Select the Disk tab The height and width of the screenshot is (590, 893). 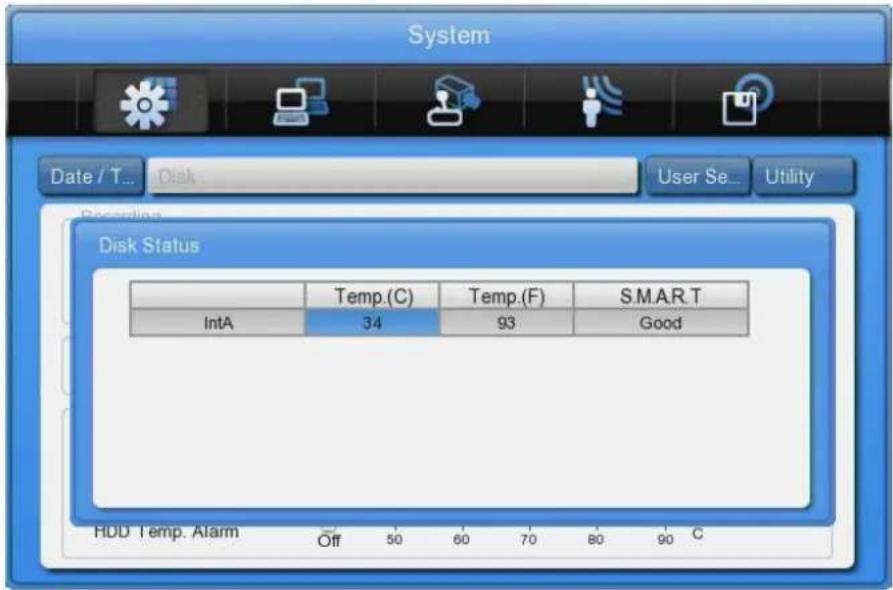tap(392, 176)
